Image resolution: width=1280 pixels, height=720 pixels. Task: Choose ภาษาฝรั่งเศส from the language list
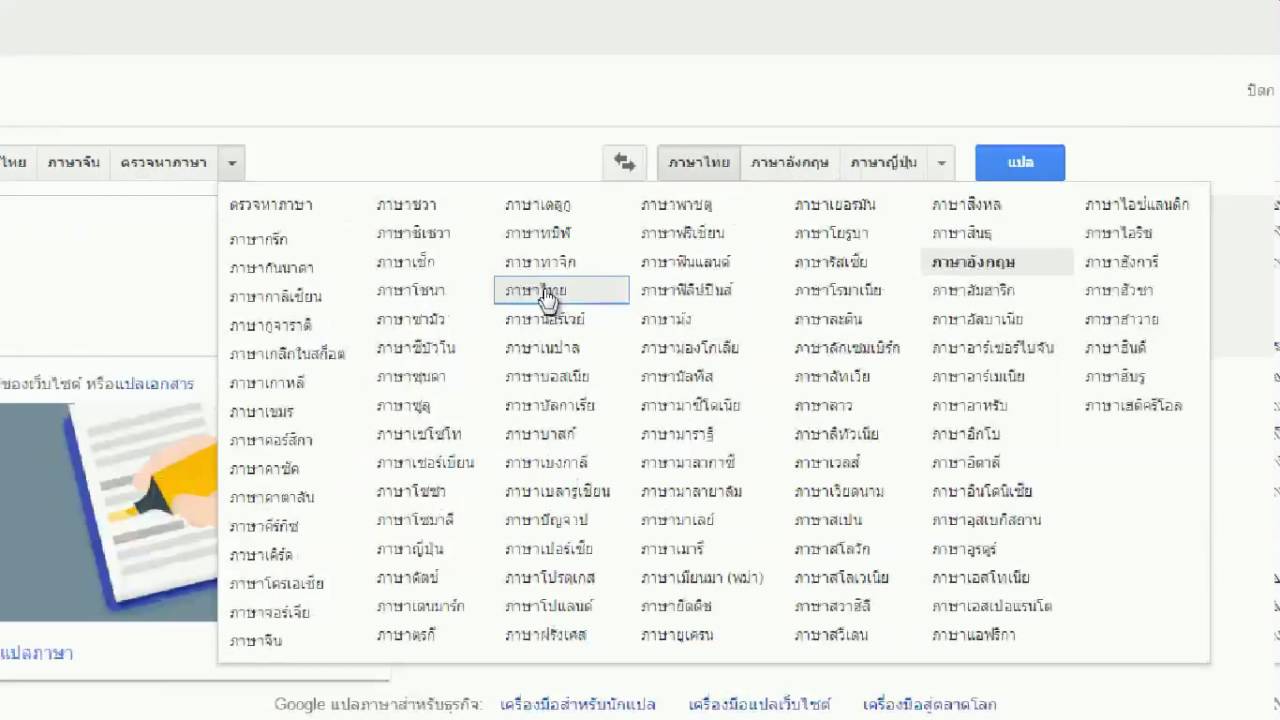coord(546,634)
